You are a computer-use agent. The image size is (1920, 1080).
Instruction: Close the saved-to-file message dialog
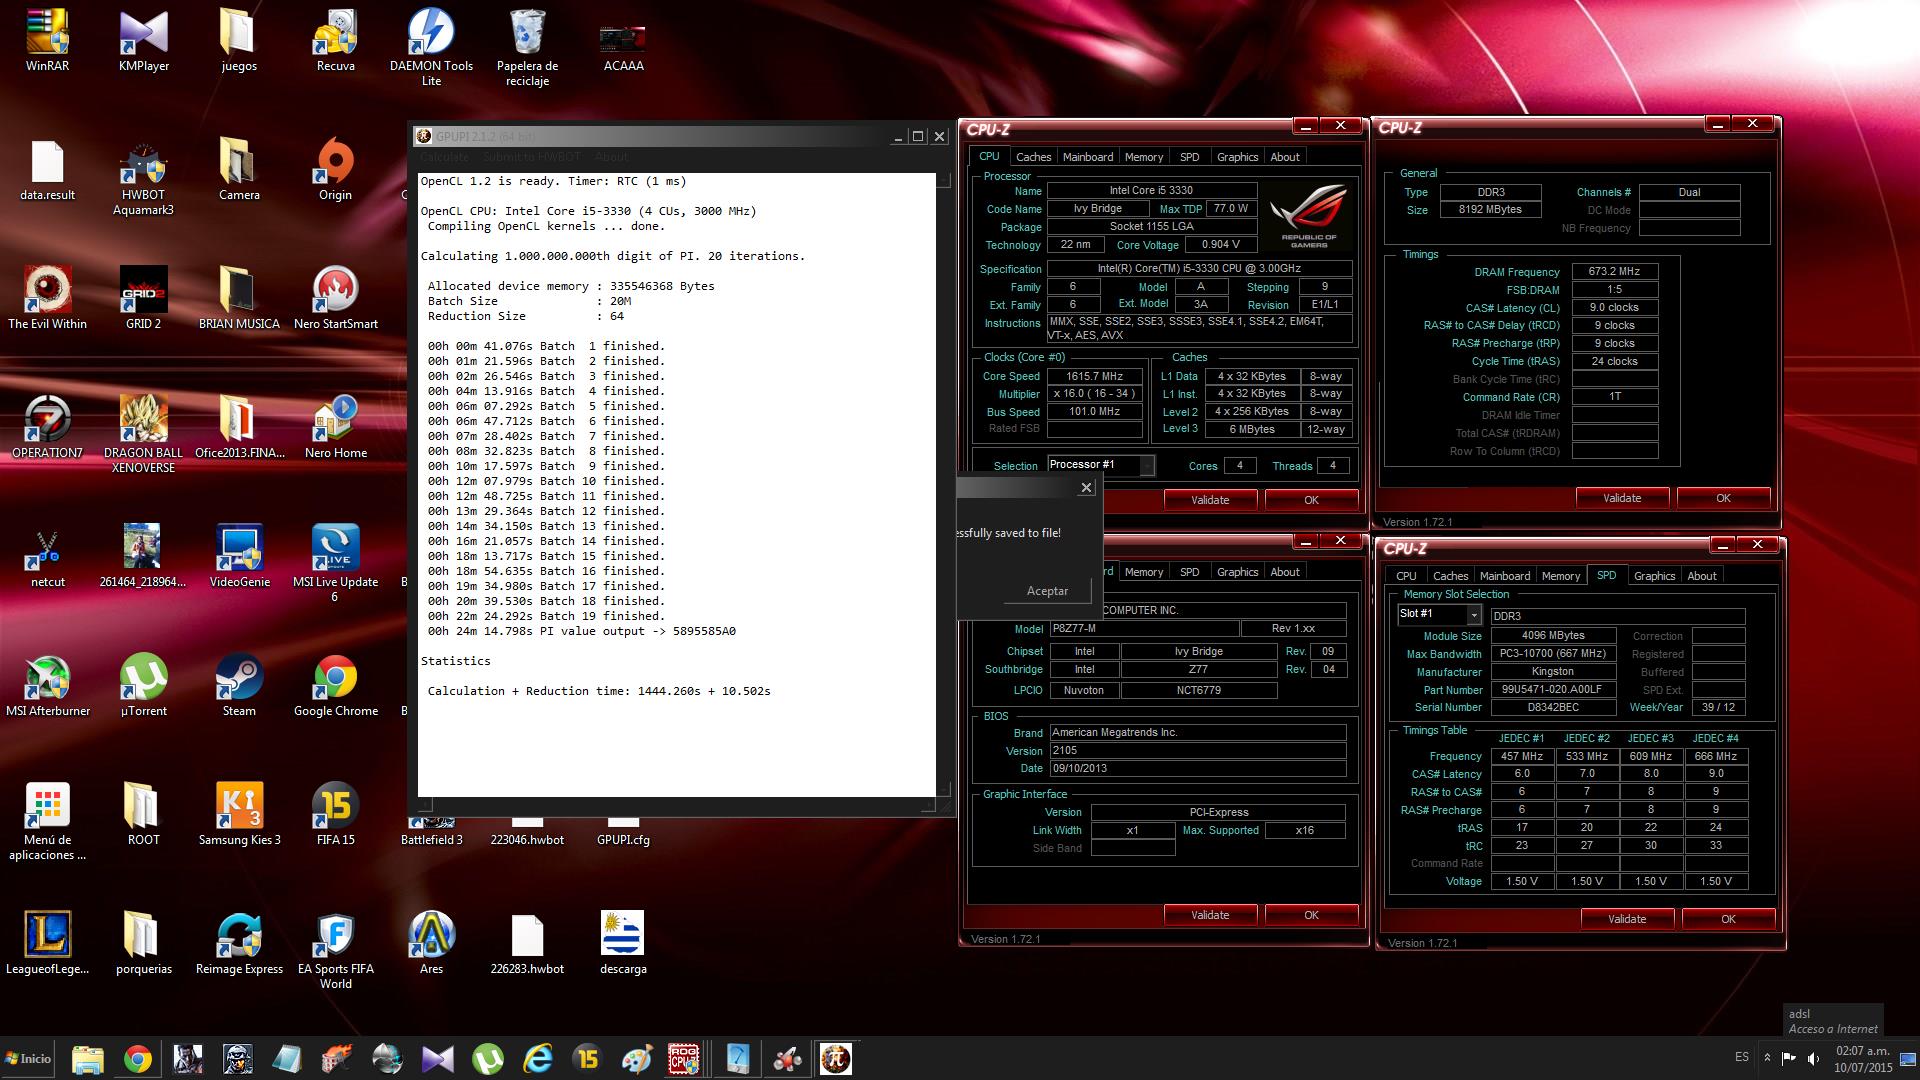1086,488
